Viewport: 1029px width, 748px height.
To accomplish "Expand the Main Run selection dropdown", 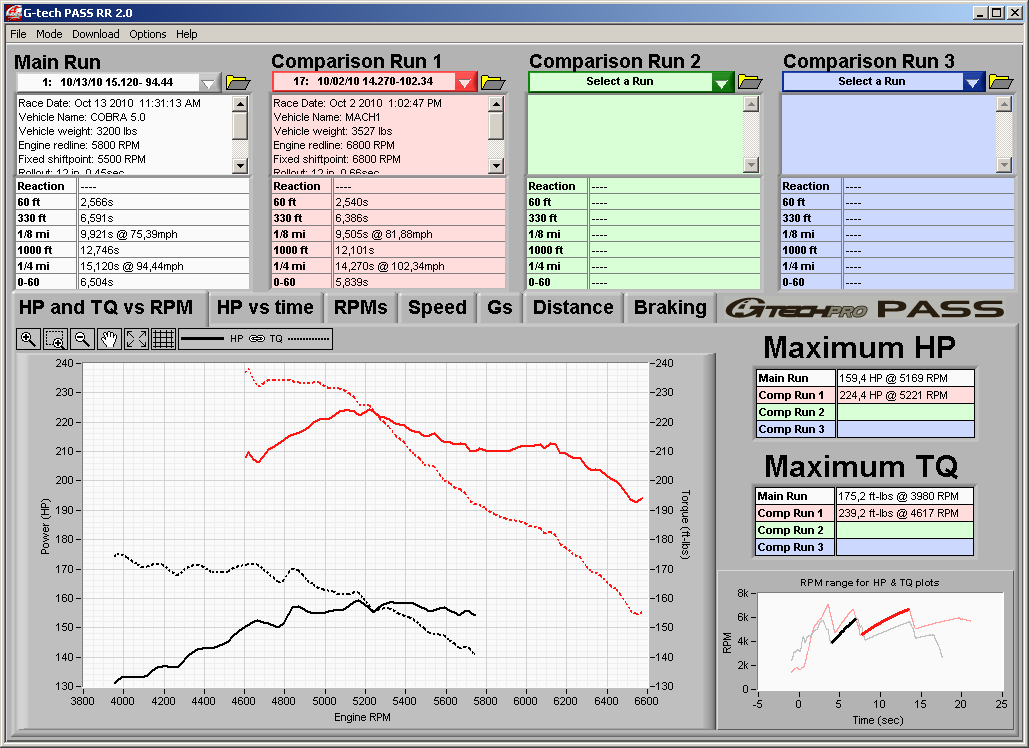I will pyautogui.click(x=209, y=83).
